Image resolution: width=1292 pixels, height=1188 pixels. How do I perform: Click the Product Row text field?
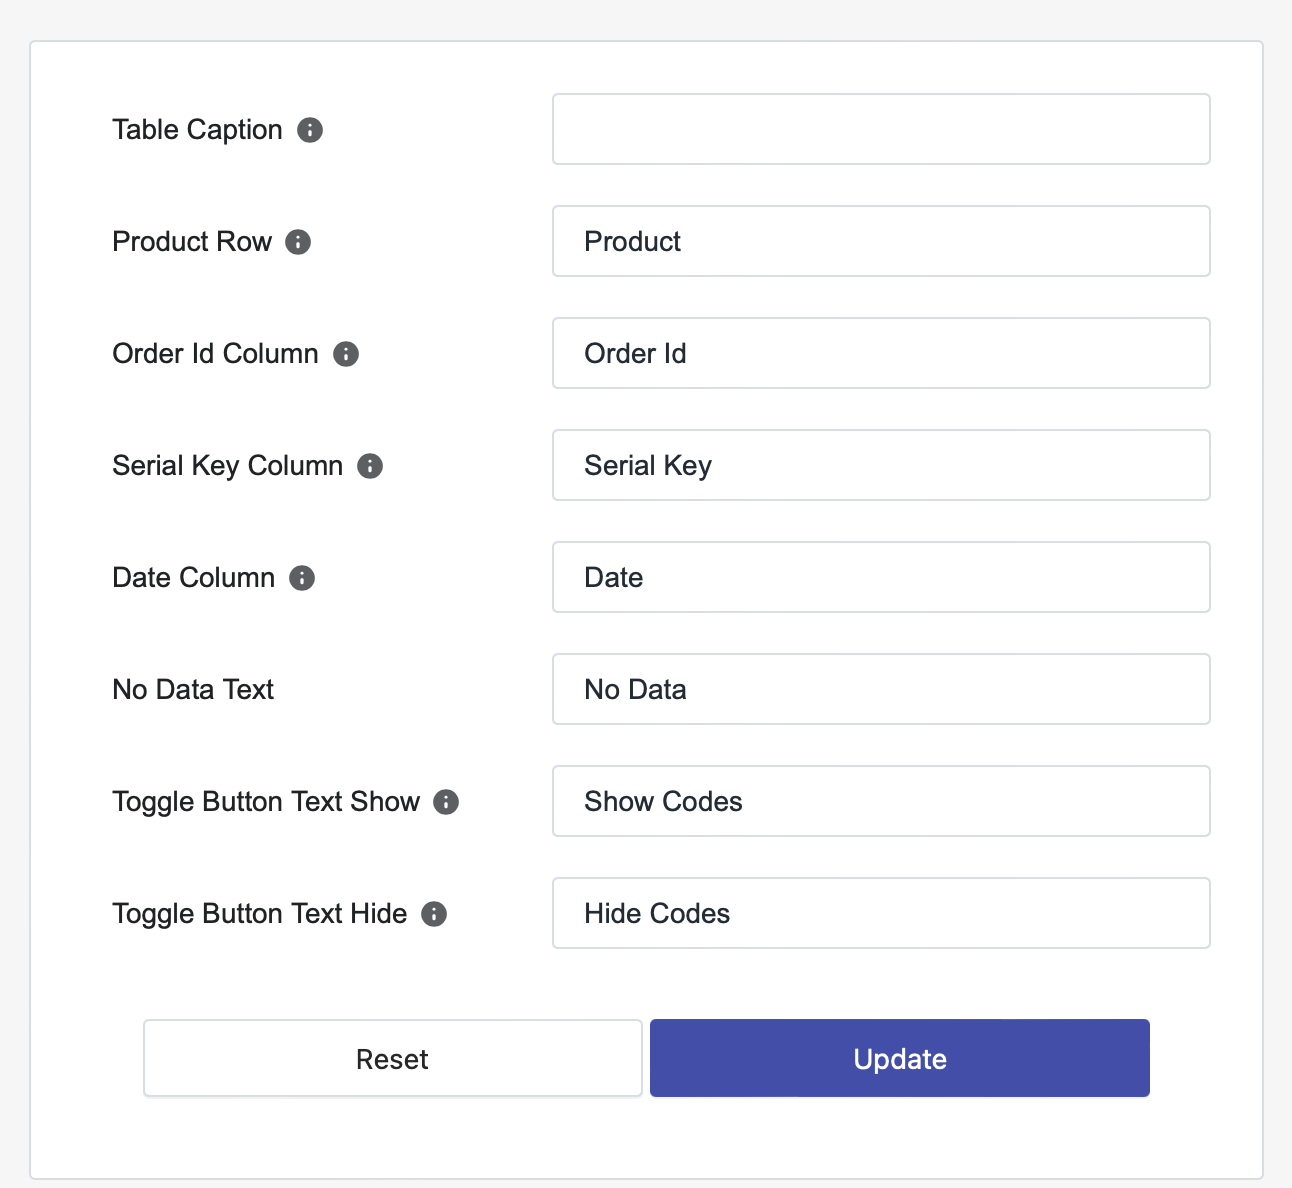click(x=881, y=241)
